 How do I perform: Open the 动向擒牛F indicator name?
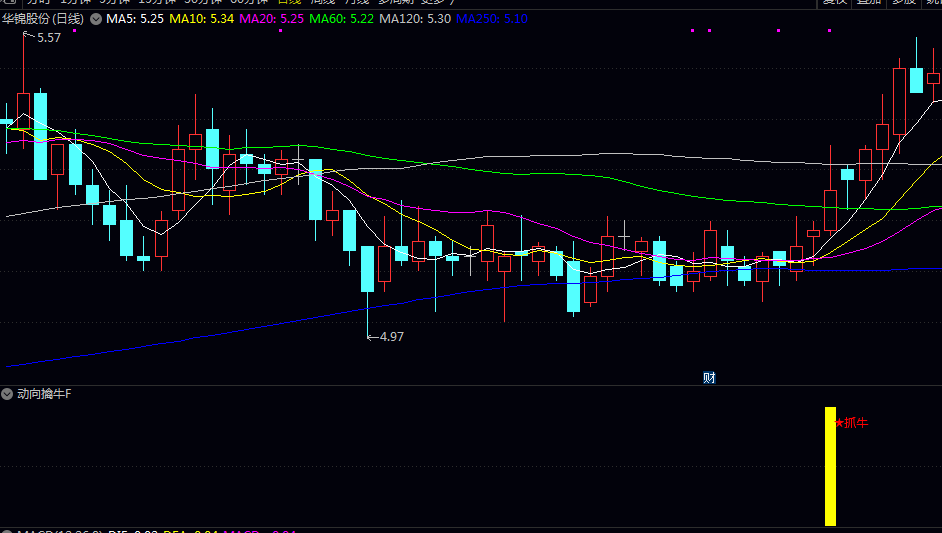[44, 394]
